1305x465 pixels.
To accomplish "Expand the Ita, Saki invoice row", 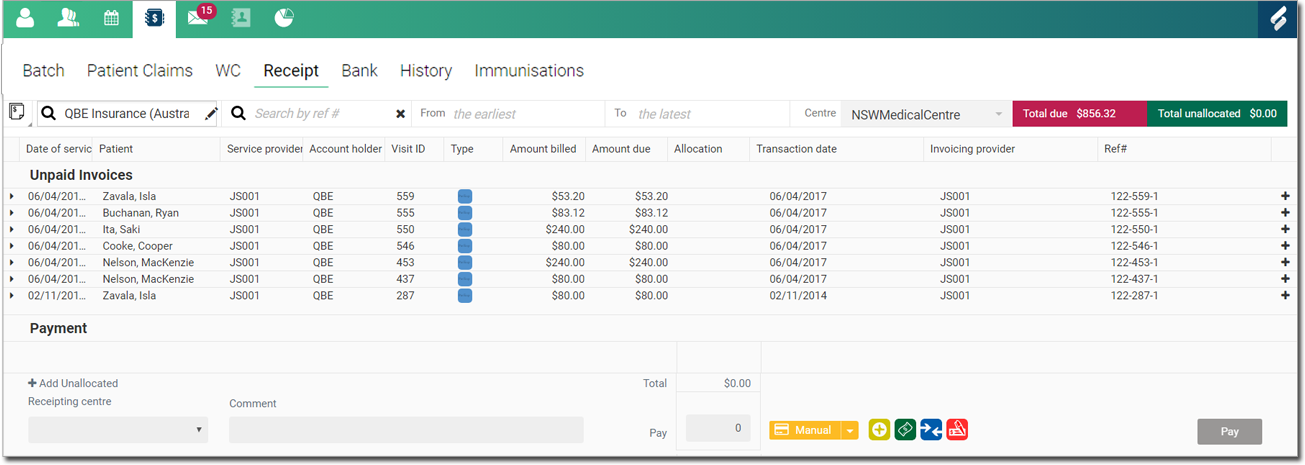I will [x=12, y=230].
